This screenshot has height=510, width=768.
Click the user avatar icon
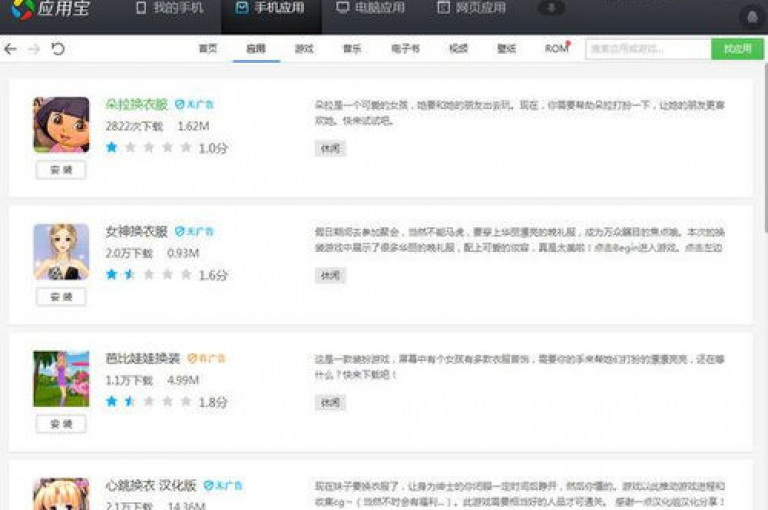tap(752, 17)
